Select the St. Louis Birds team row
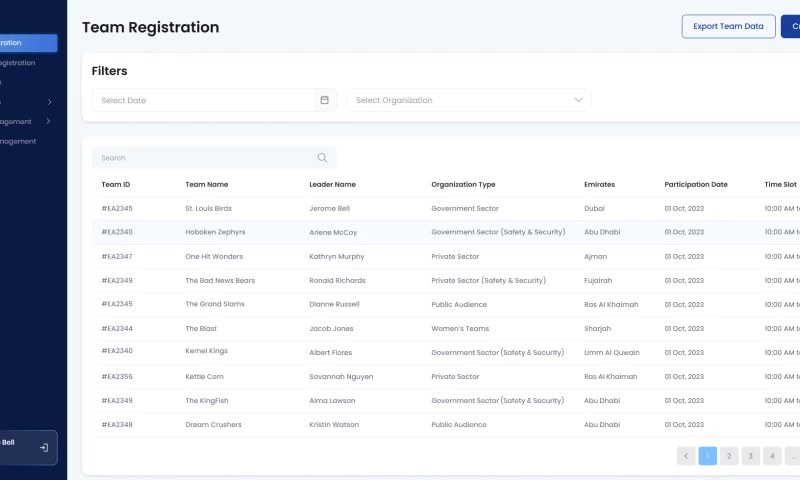This screenshot has height=480, width=800. click(208, 208)
